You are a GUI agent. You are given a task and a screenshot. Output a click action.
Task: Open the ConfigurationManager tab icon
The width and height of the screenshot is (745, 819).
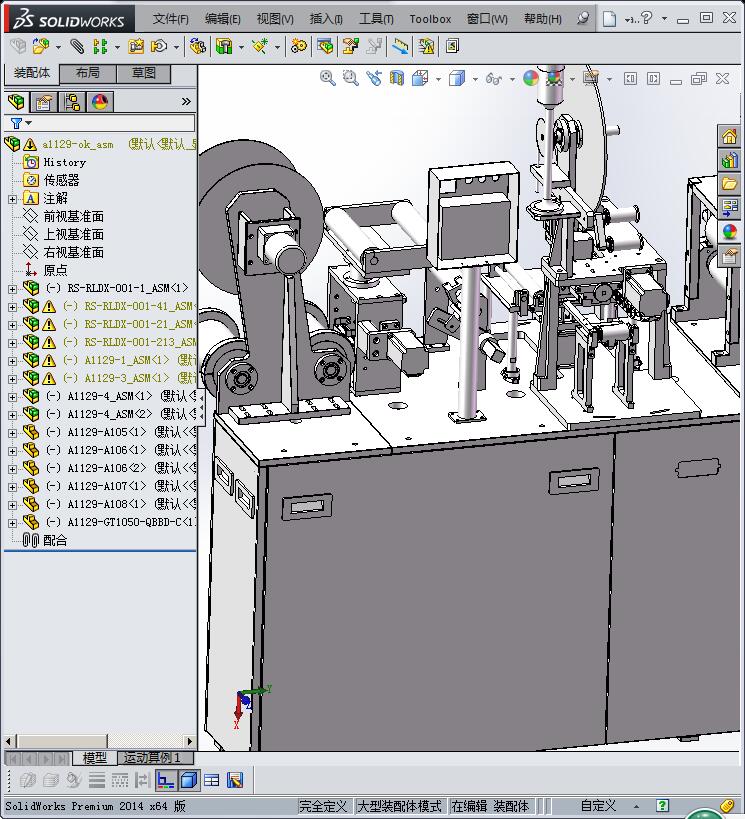[71, 102]
